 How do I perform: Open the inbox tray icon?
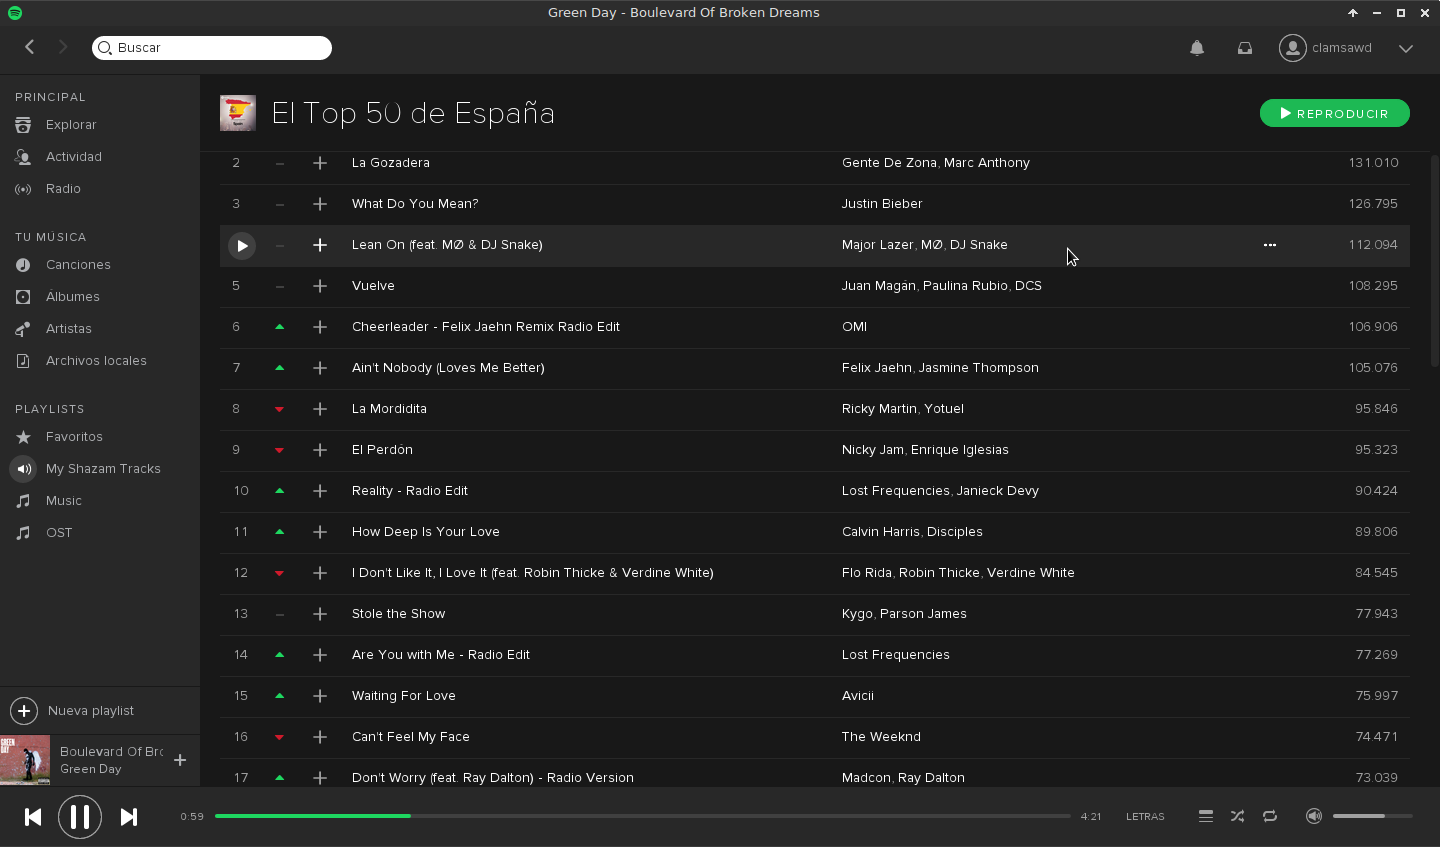[x=1245, y=48]
